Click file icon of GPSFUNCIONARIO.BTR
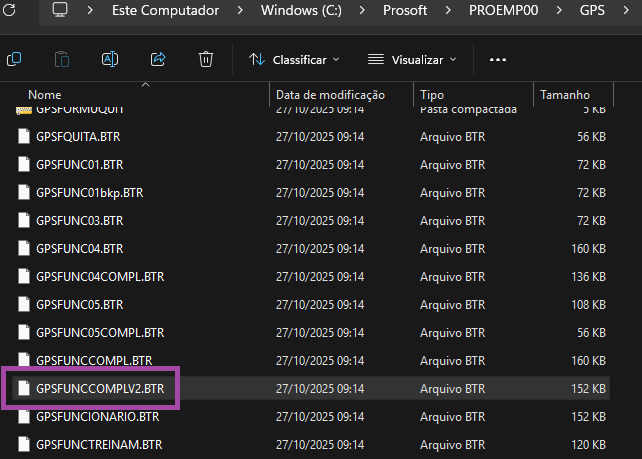The image size is (642, 459). 24,416
